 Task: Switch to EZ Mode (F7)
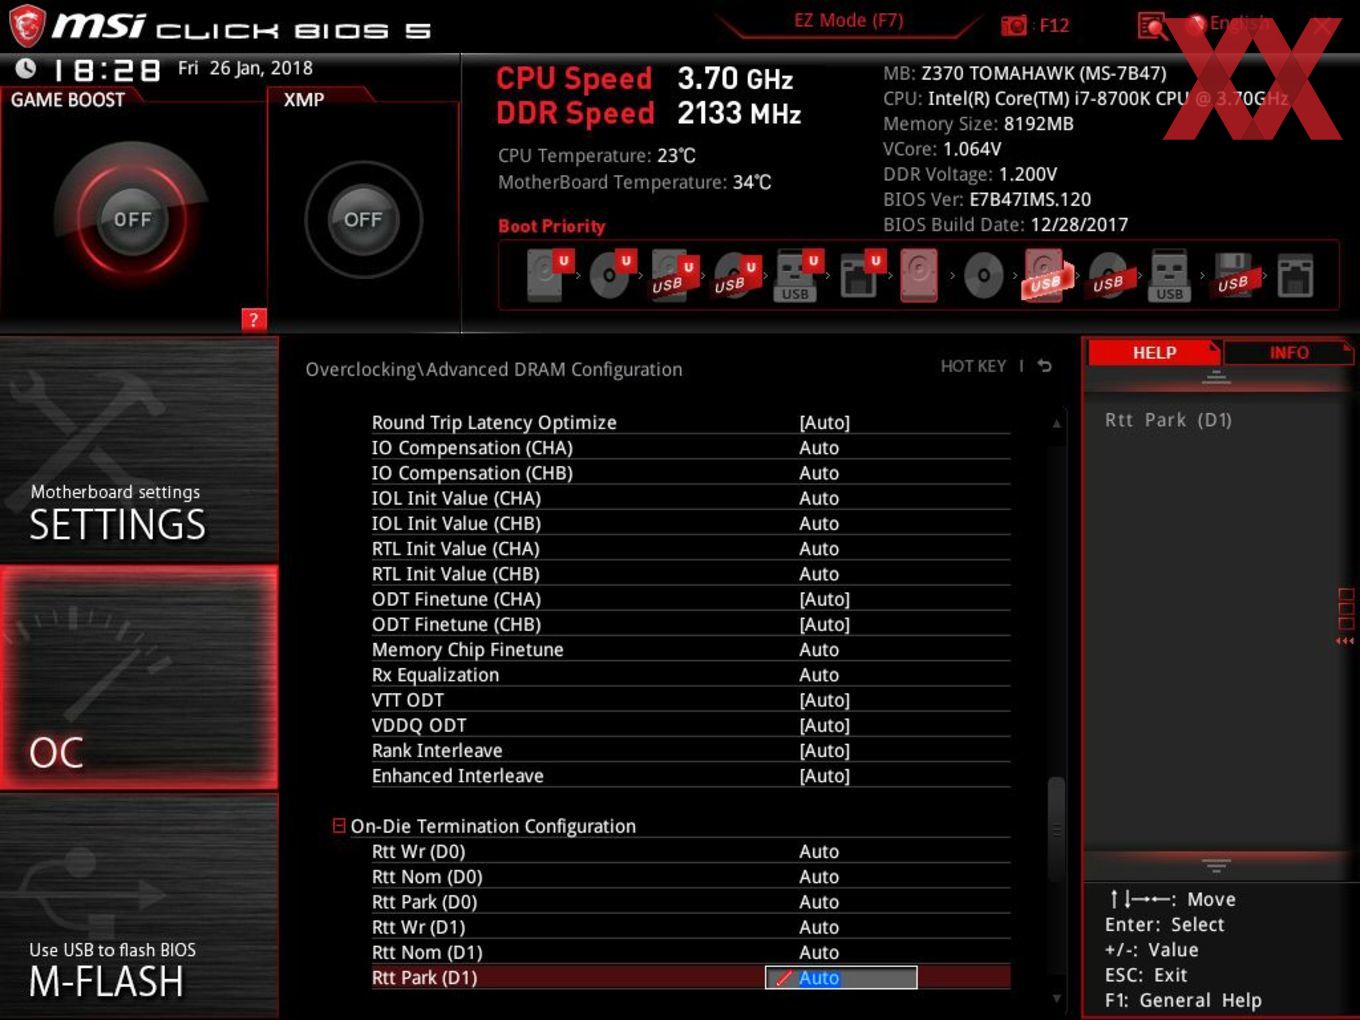coord(848,20)
